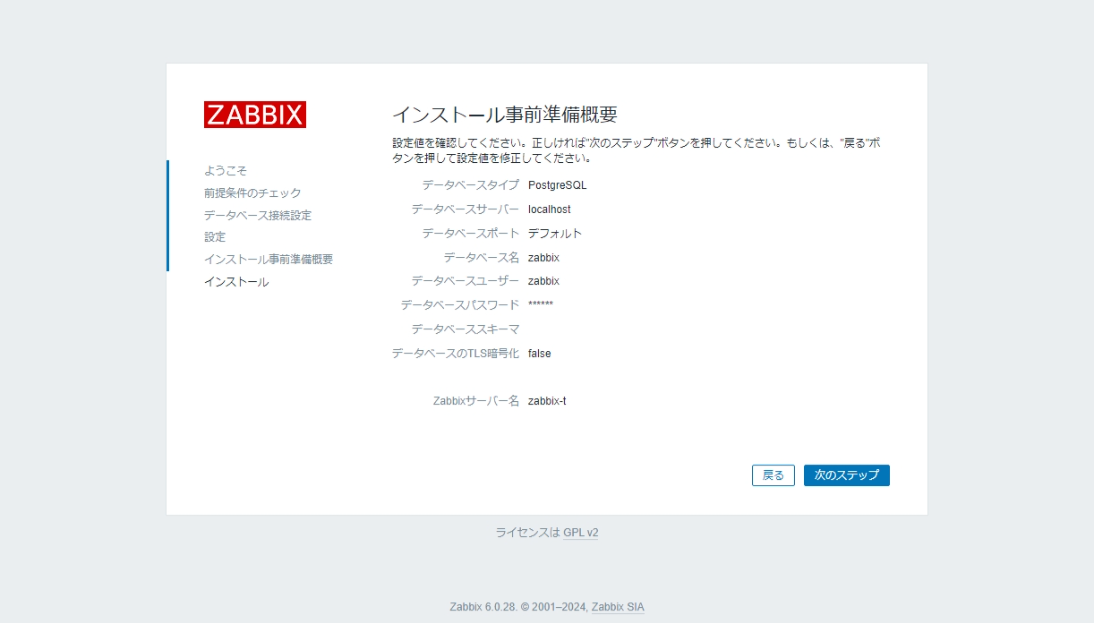Viewport: 1094px width, 623px height.
Task: Select the インストール step in sidebar
Action: [237, 282]
